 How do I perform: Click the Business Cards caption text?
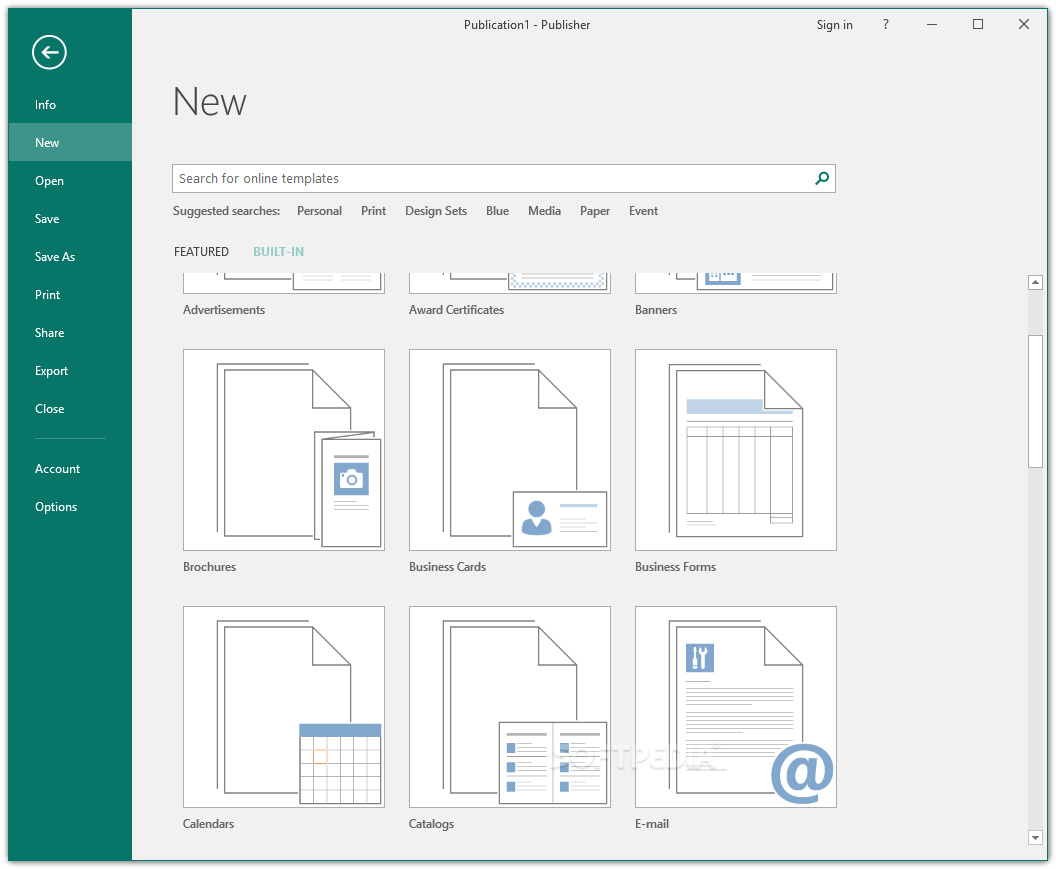coord(447,567)
